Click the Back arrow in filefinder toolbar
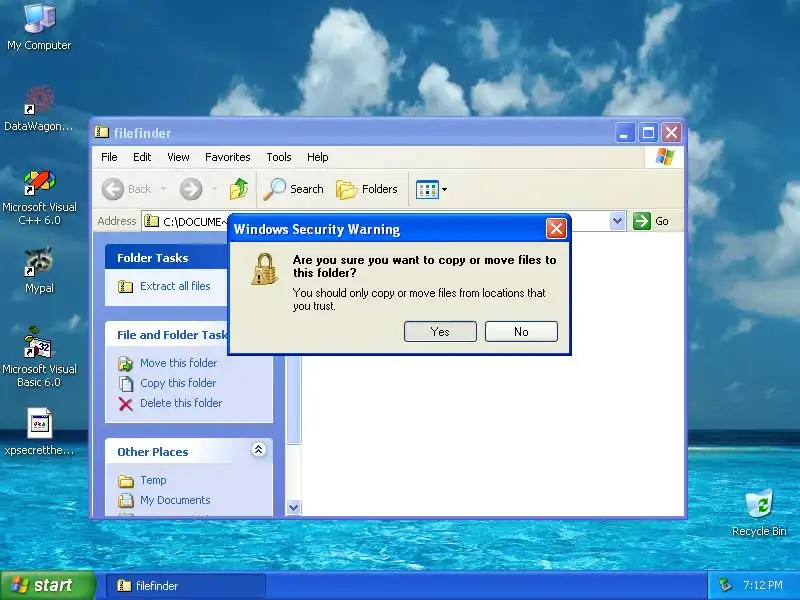This screenshot has height=600, width=800. click(x=113, y=189)
